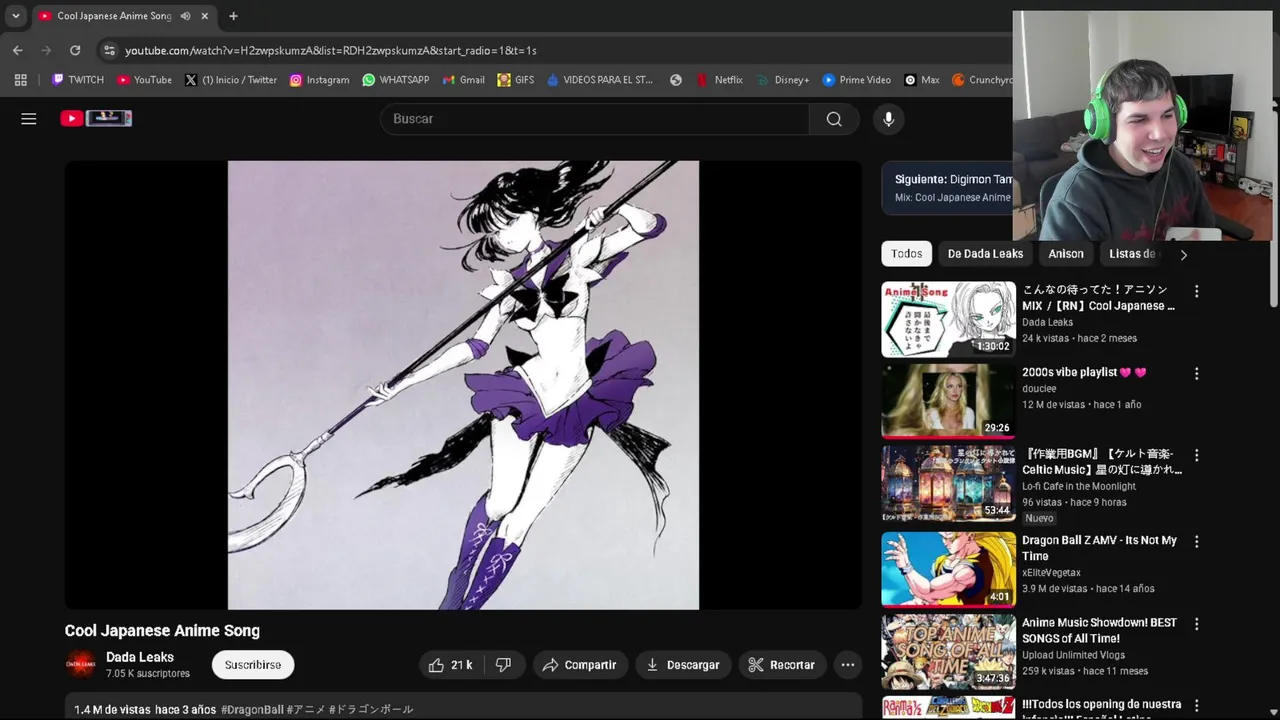Like the video with thumbs up
This screenshot has width=1280, height=720.
coord(449,665)
